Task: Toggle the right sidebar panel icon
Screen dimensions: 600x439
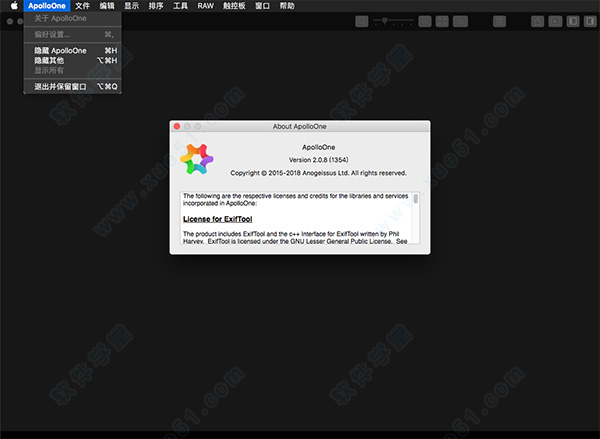Action: coord(590,21)
